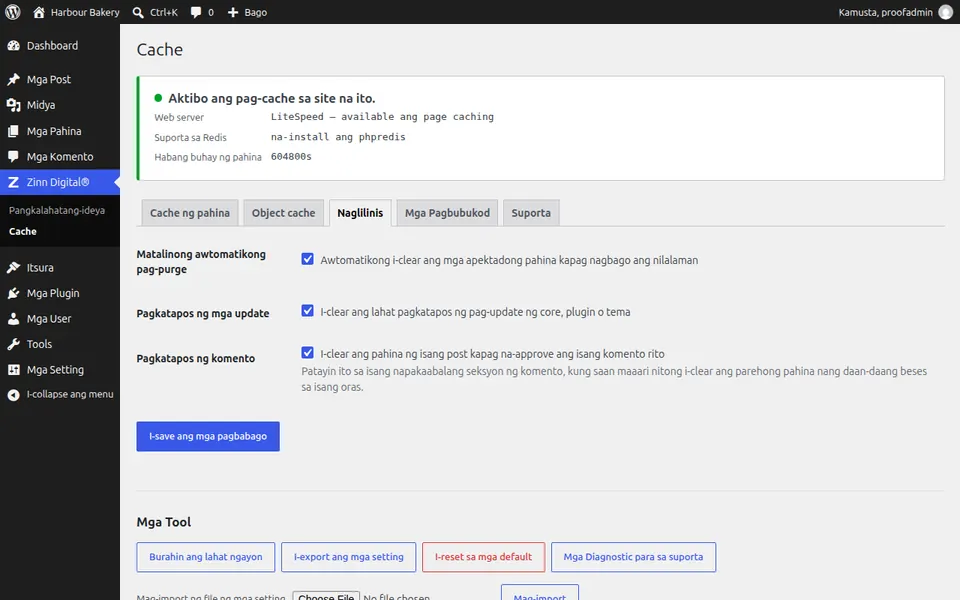Viewport: 960px width, 600px height.
Task: Click the Itsura brush icon
Action: point(13,268)
